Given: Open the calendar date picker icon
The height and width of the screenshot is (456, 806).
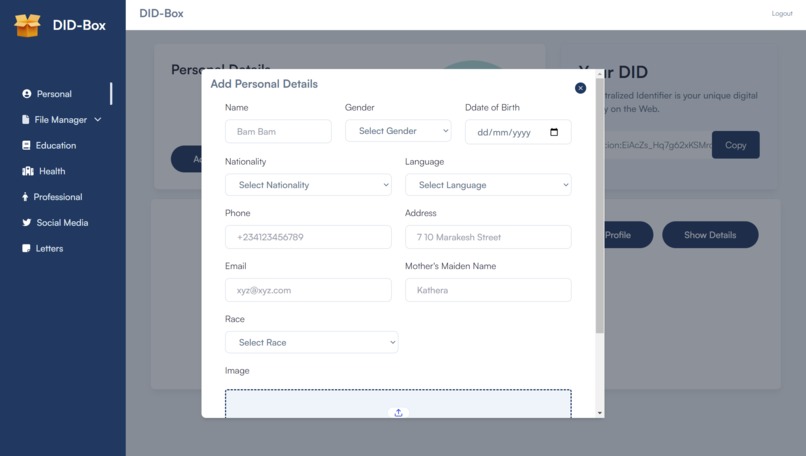Looking at the screenshot, I should pyautogui.click(x=554, y=132).
